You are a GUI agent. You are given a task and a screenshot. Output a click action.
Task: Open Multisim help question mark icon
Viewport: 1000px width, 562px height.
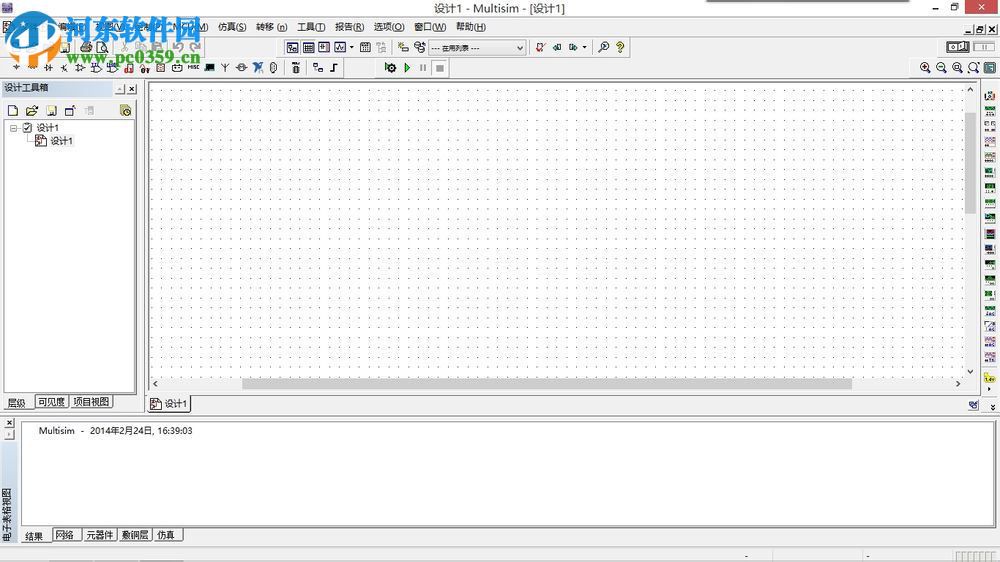620,47
